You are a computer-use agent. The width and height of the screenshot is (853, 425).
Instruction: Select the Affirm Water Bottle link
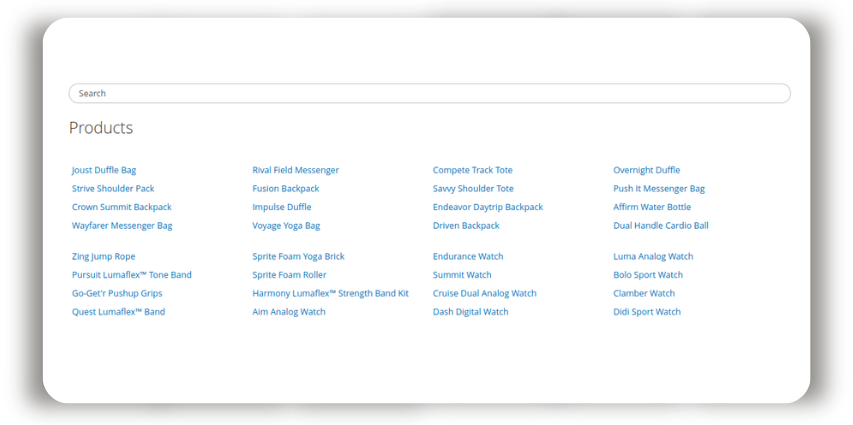(x=652, y=207)
